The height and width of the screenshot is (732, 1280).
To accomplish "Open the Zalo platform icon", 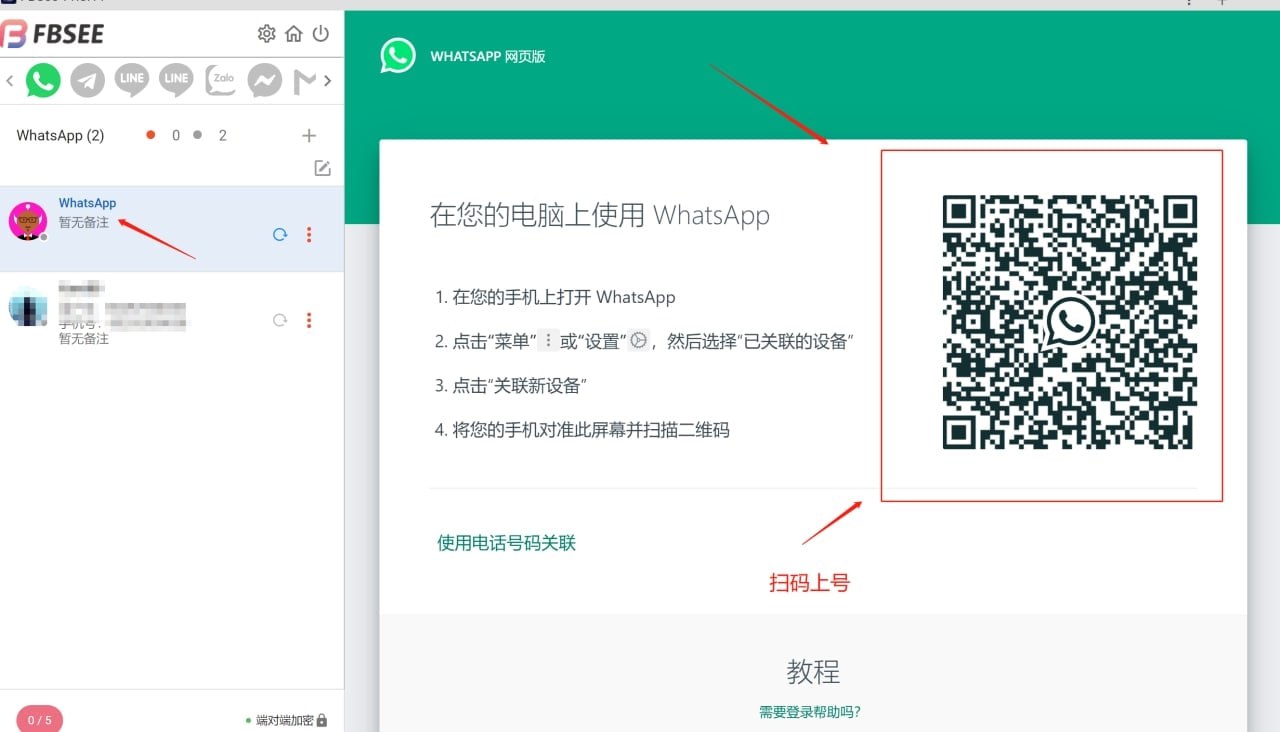I will (221, 80).
